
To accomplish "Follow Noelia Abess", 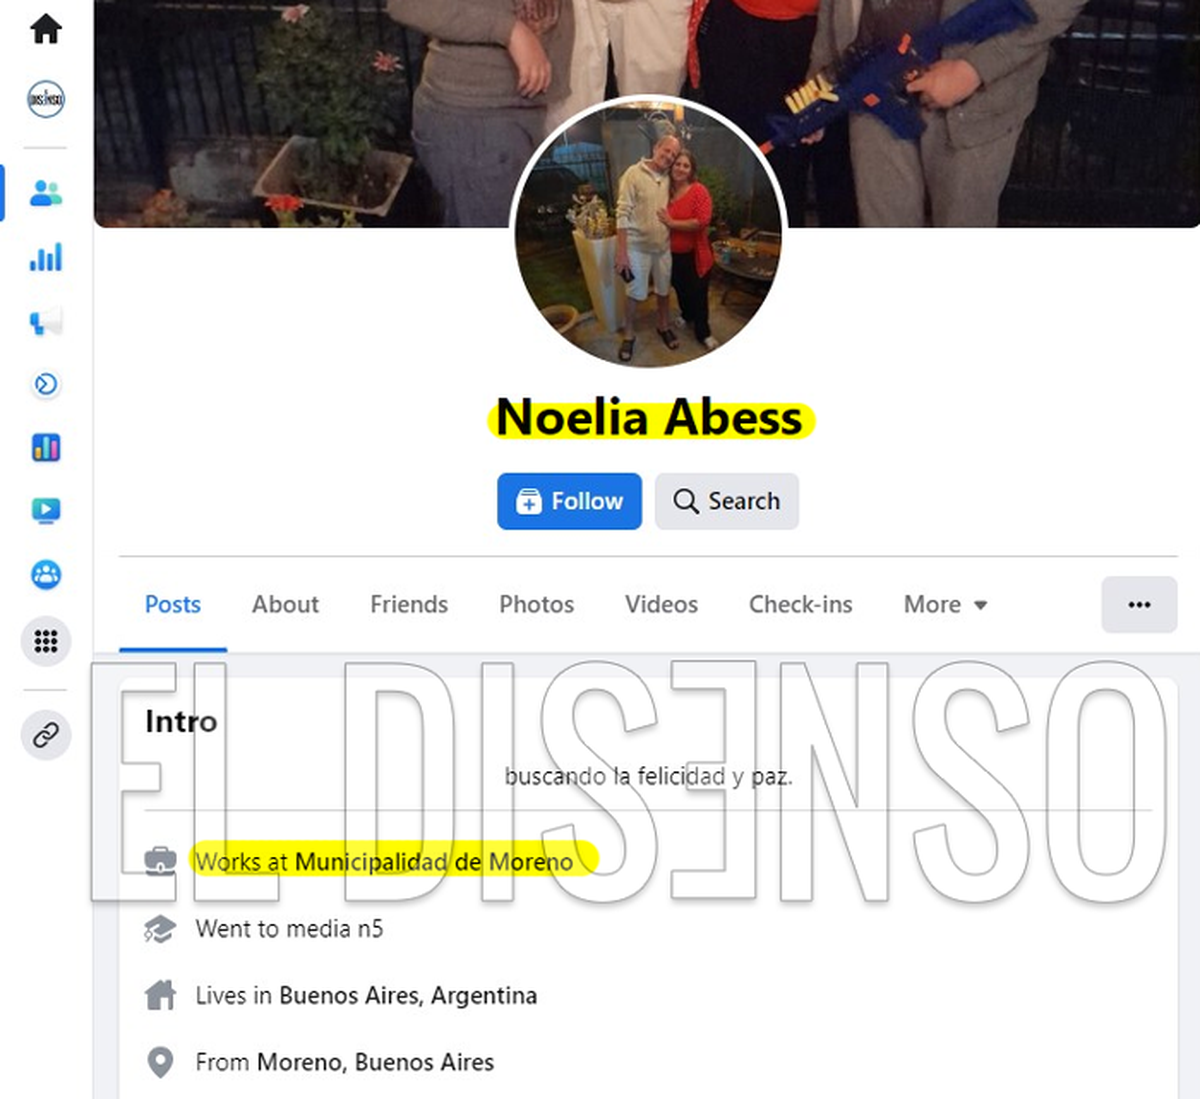I will (x=570, y=501).
